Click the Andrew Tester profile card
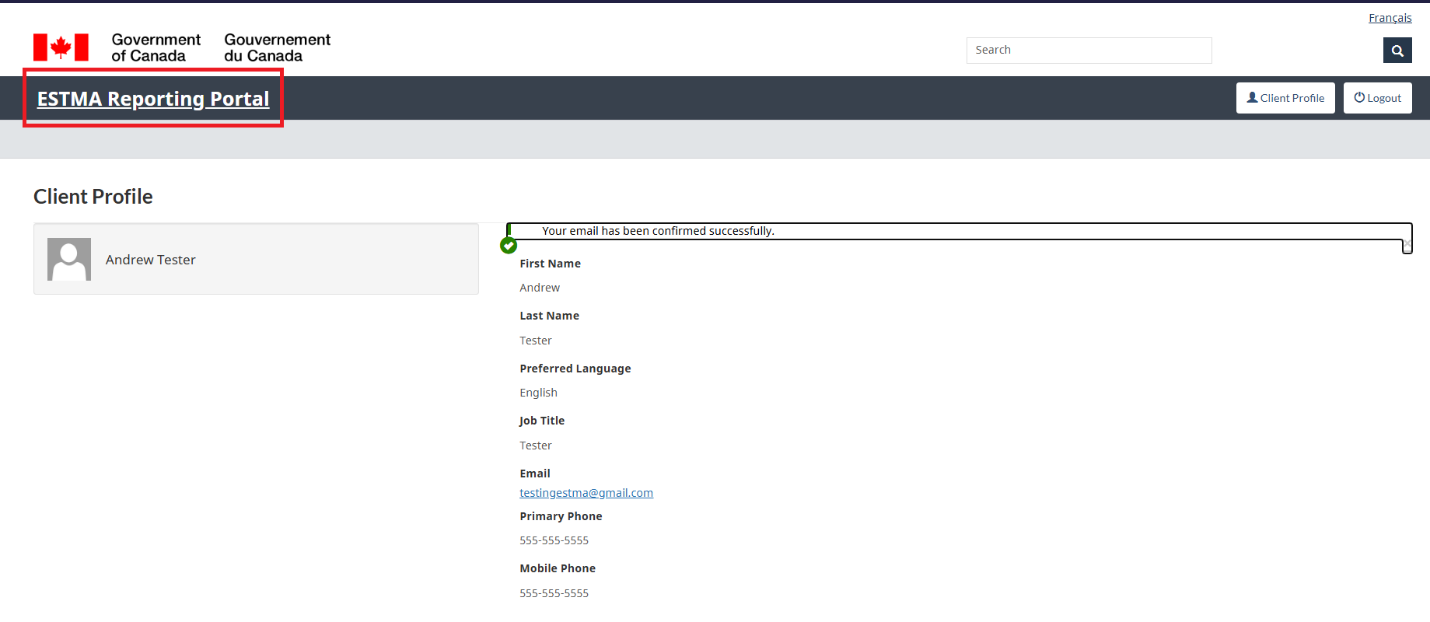 pos(255,258)
